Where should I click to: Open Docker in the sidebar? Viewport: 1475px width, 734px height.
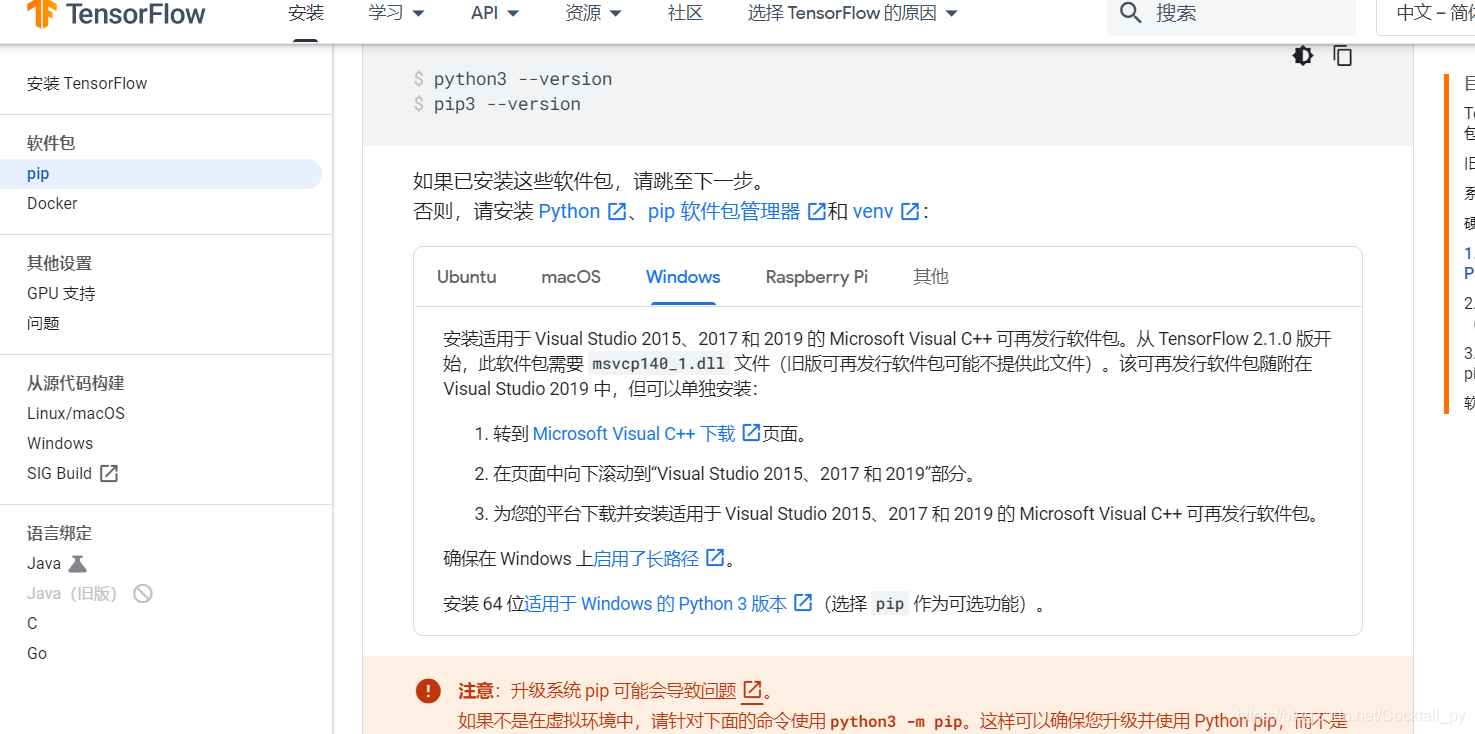(x=52, y=203)
